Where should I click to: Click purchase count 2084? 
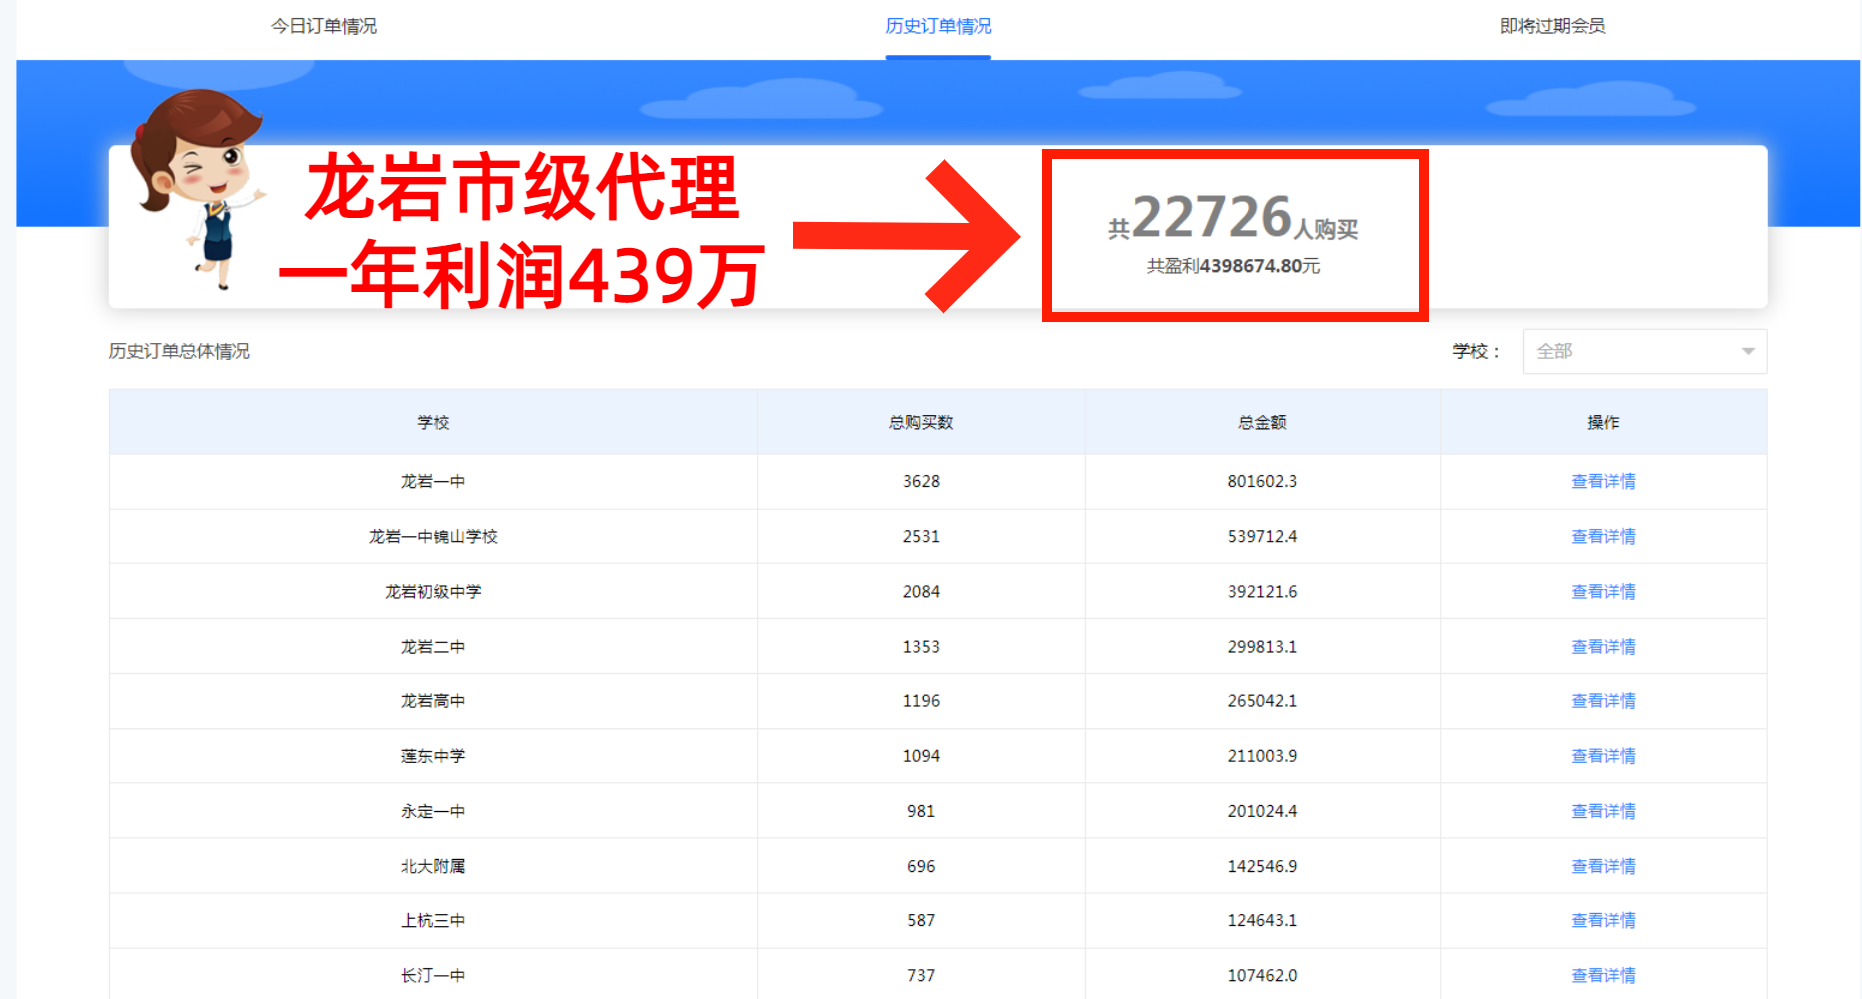pyautogui.click(x=921, y=591)
